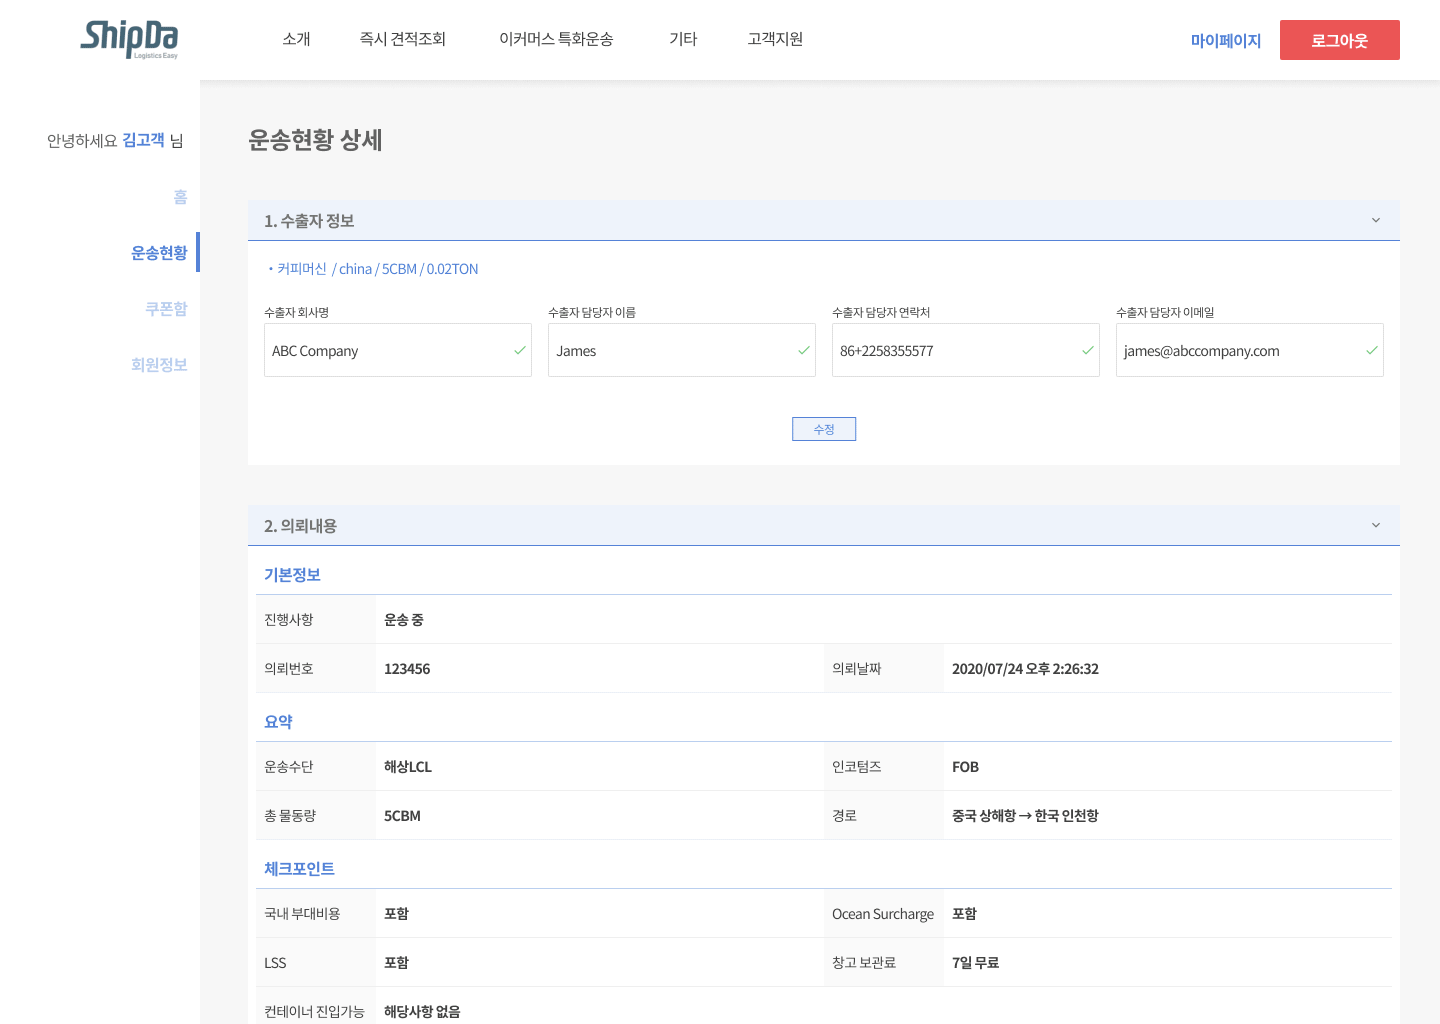Open the 소개 menu
This screenshot has width=1440, height=1024.
pos(296,39)
